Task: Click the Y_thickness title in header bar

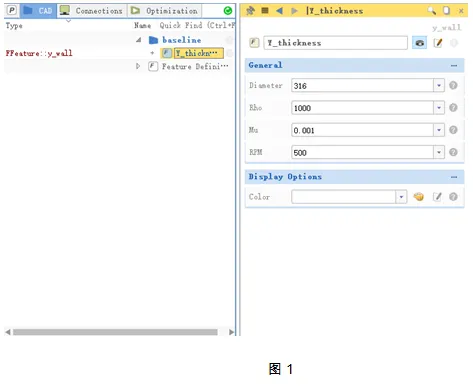Action: coord(336,11)
